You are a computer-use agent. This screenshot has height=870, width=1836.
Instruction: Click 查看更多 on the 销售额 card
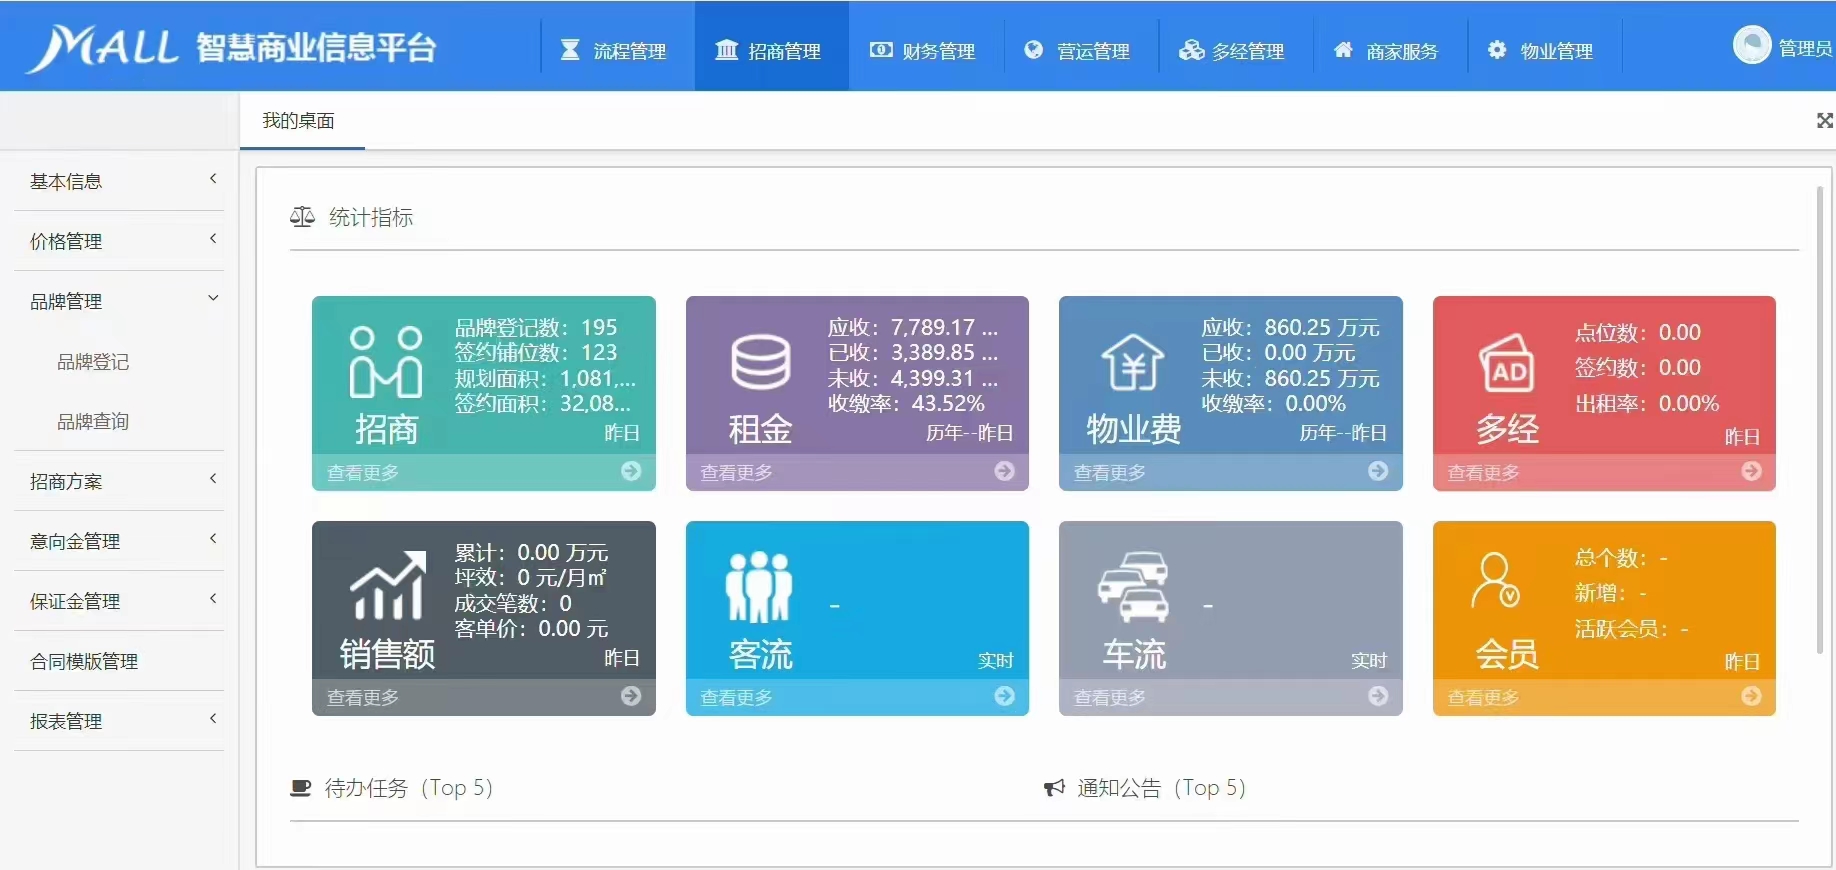[x=363, y=697]
